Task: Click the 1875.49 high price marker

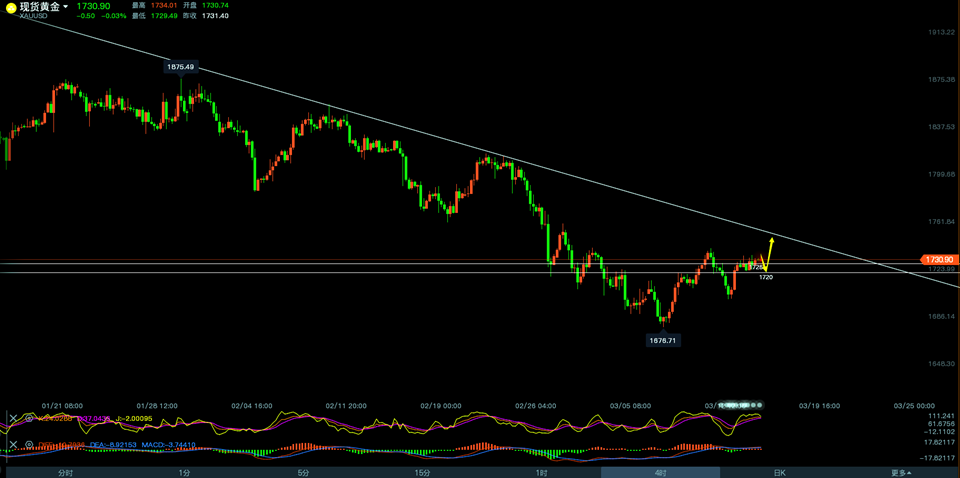Action: pyautogui.click(x=181, y=67)
